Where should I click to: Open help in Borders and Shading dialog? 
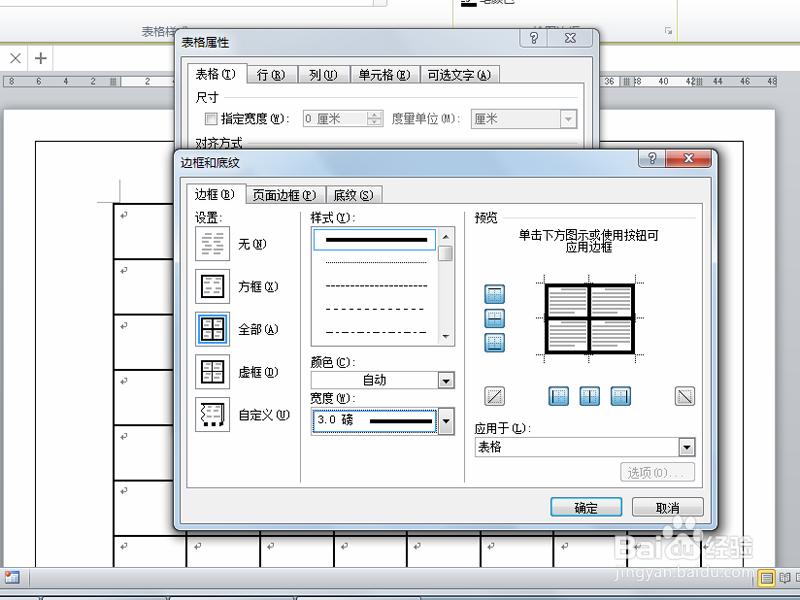pos(652,158)
